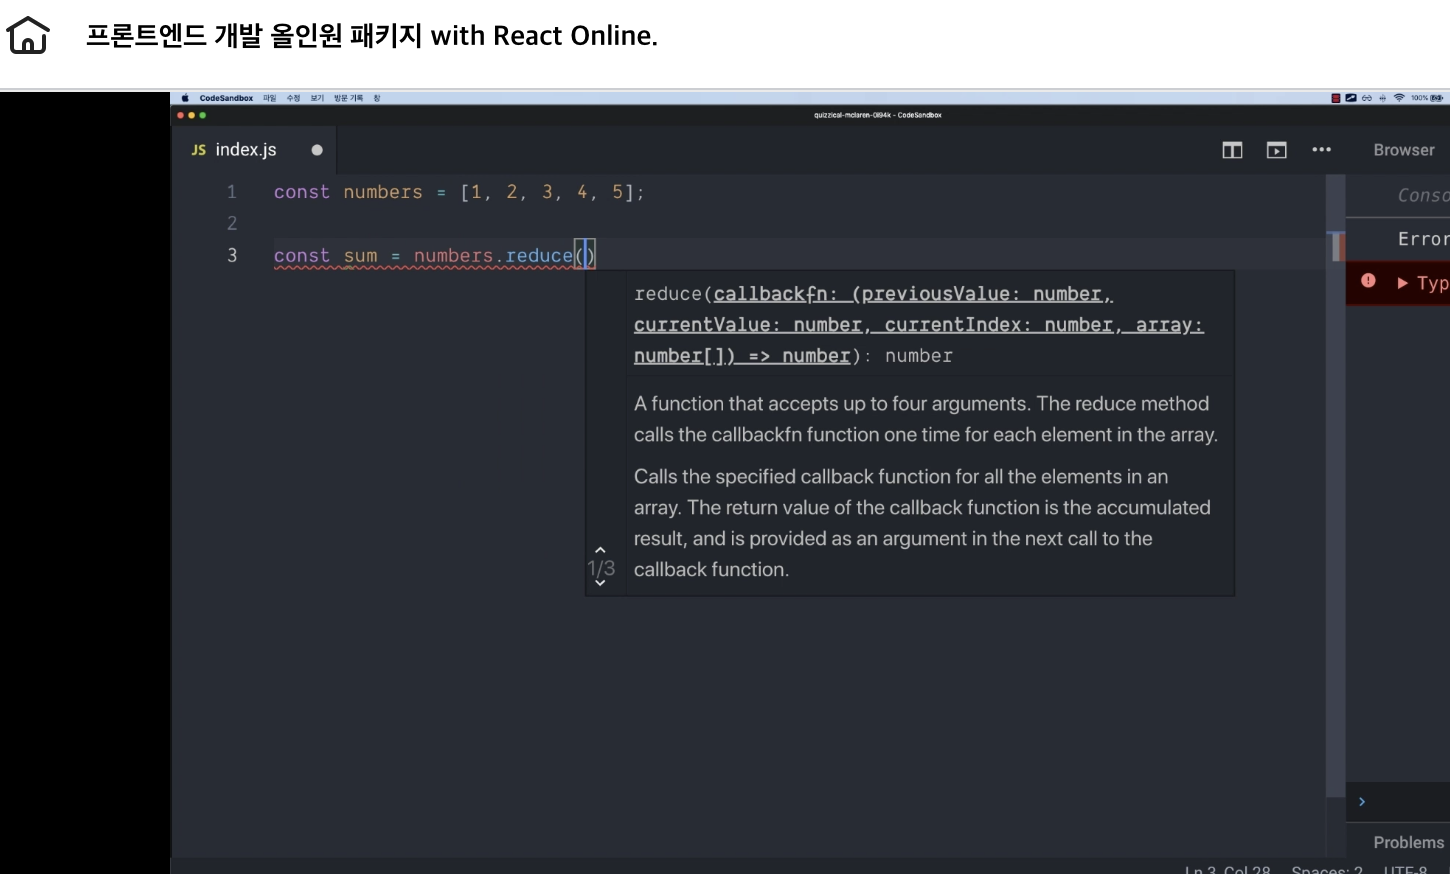Screen dimensions: 1450x874
Task: Open the Console panel tab
Action: [1423, 195]
